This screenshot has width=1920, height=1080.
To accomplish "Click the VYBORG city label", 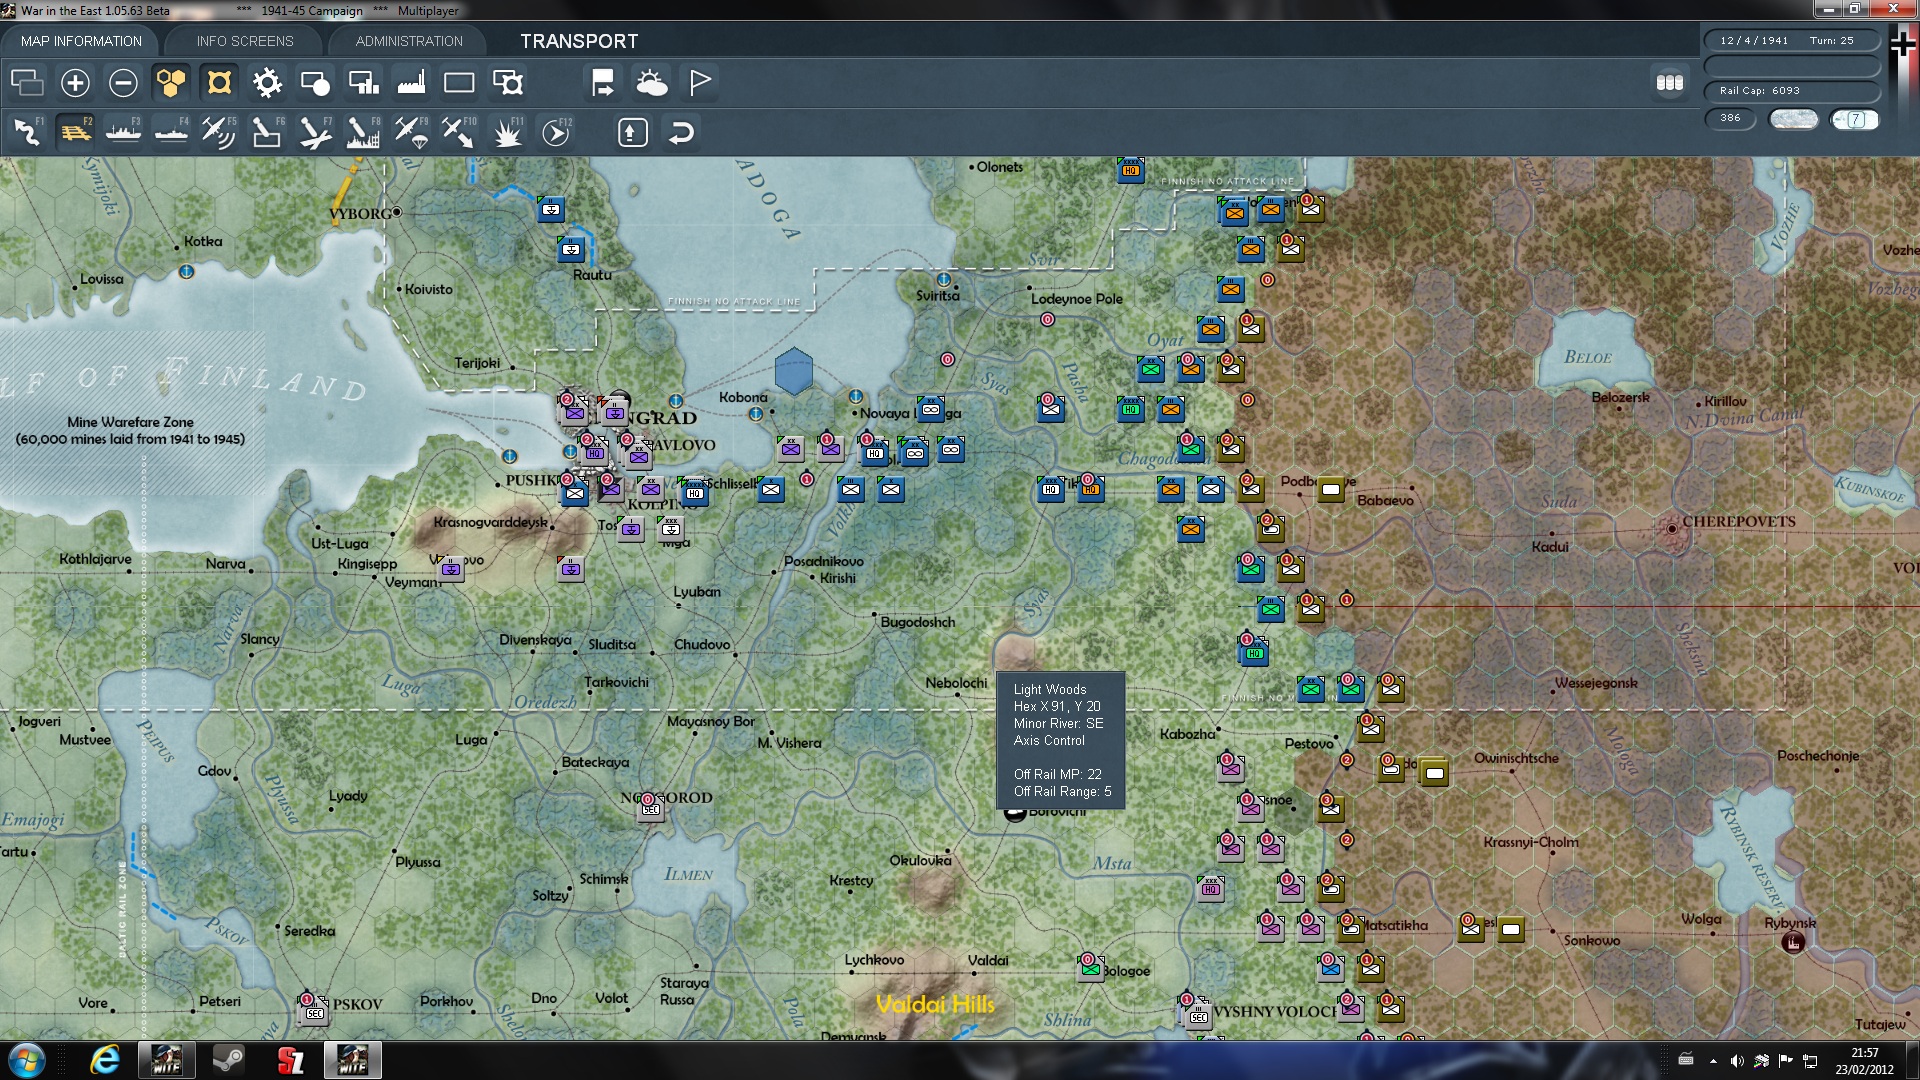I will pos(360,213).
